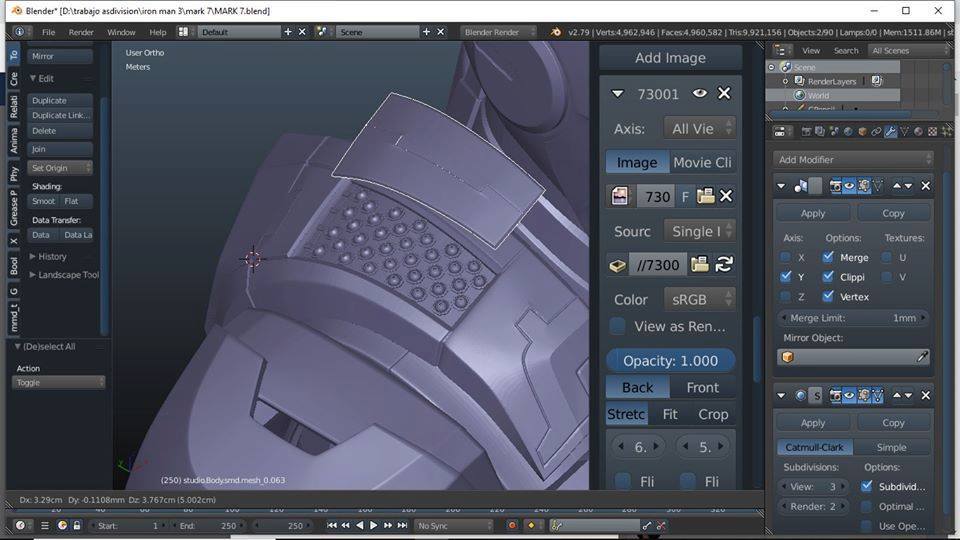Play the animation forward
This screenshot has height=540, width=960.
click(373, 525)
